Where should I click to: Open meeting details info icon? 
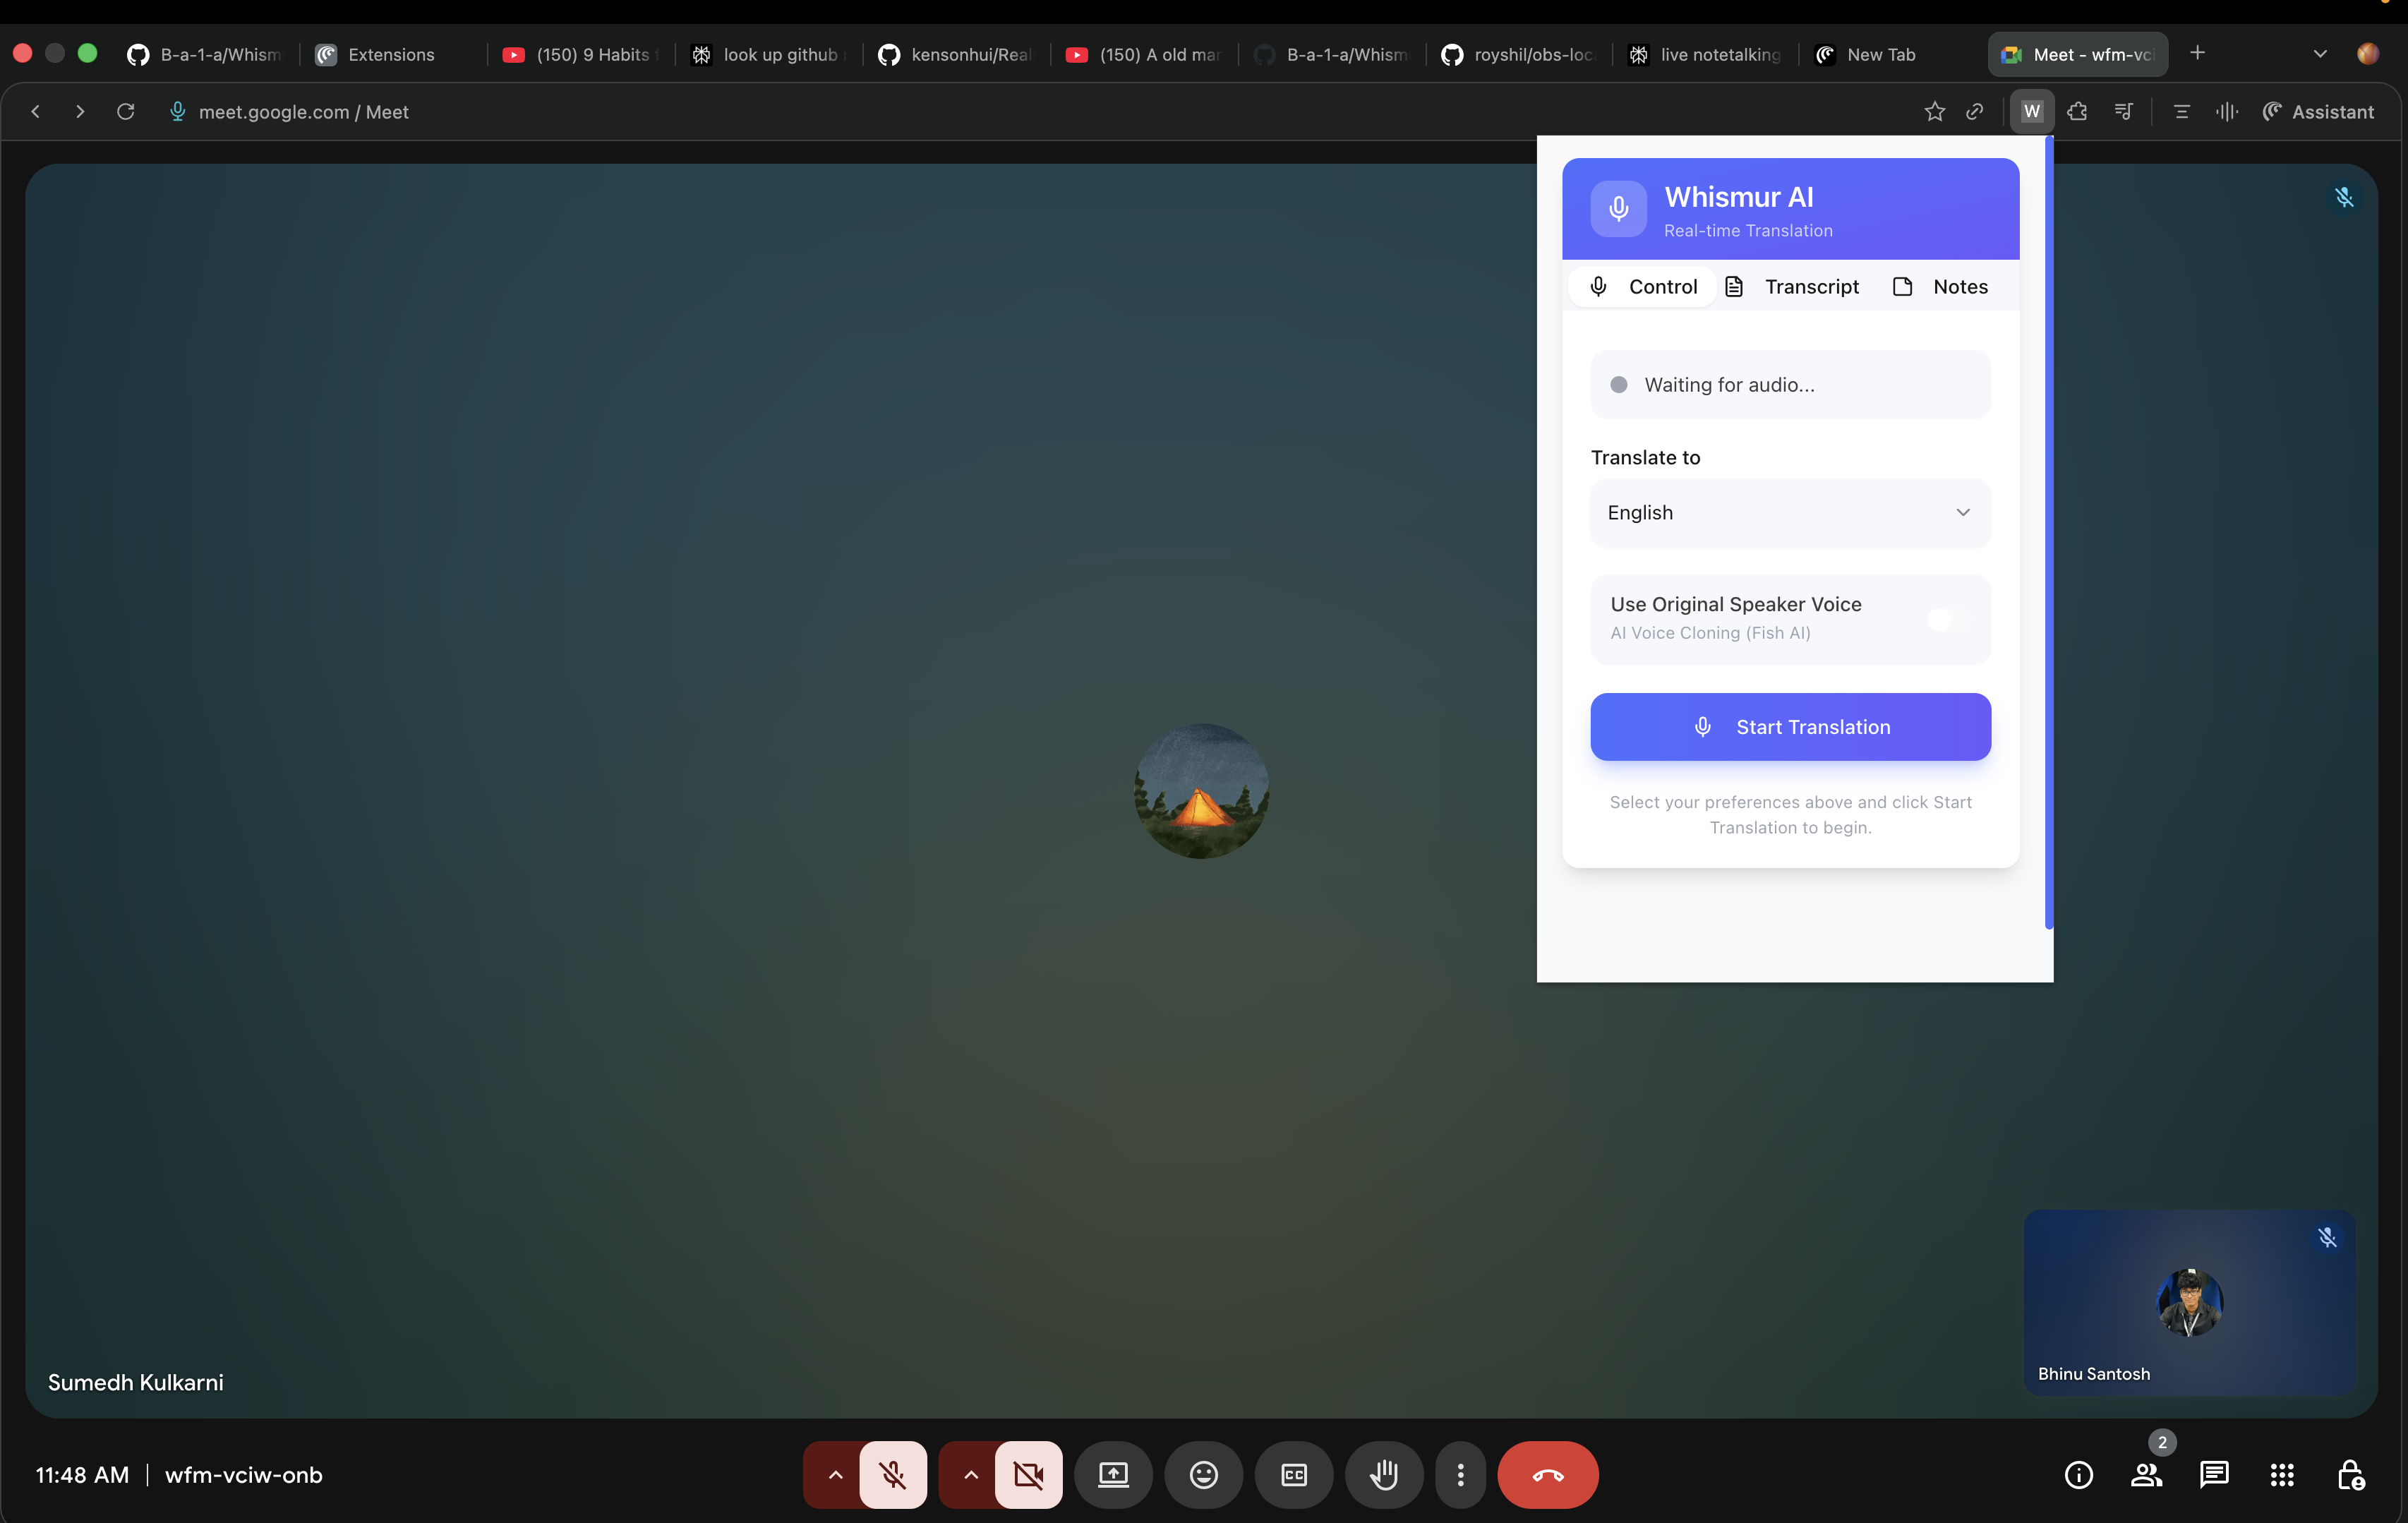(2078, 1474)
